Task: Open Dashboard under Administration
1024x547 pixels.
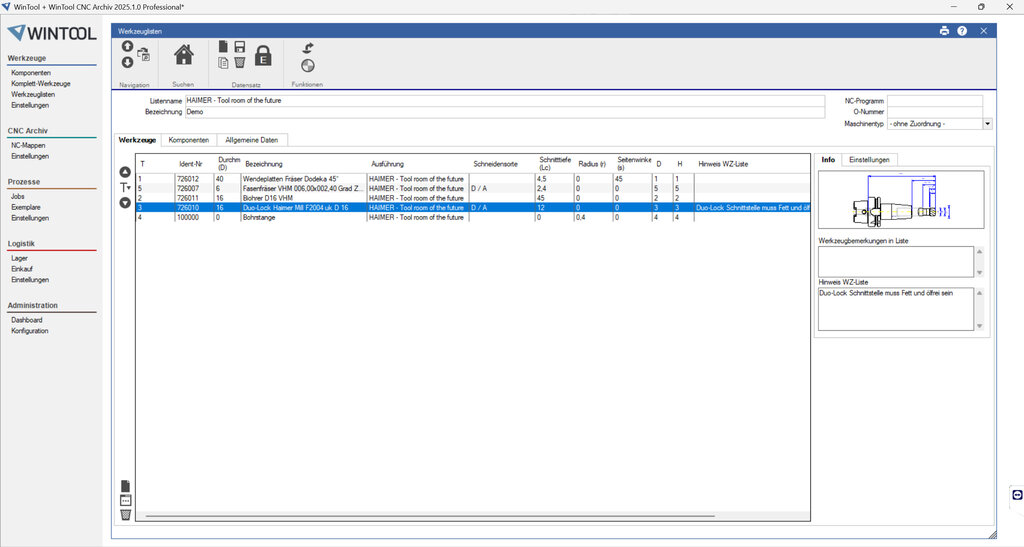Action: (x=27, y=320)
